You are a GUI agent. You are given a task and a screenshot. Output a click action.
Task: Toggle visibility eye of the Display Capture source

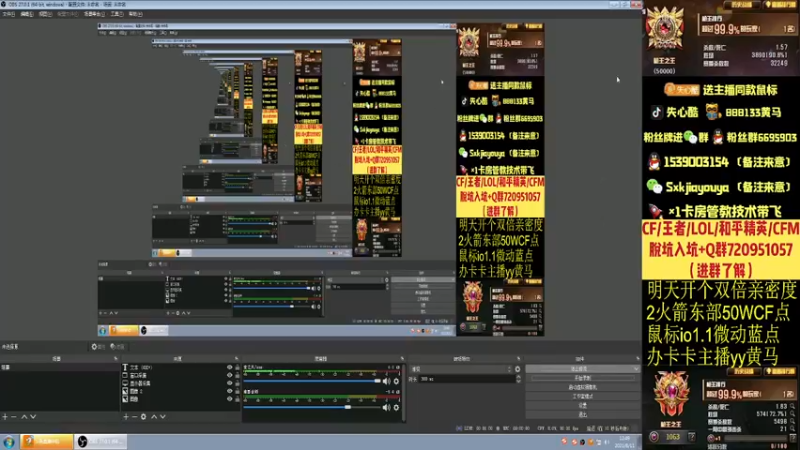(229, 383)
